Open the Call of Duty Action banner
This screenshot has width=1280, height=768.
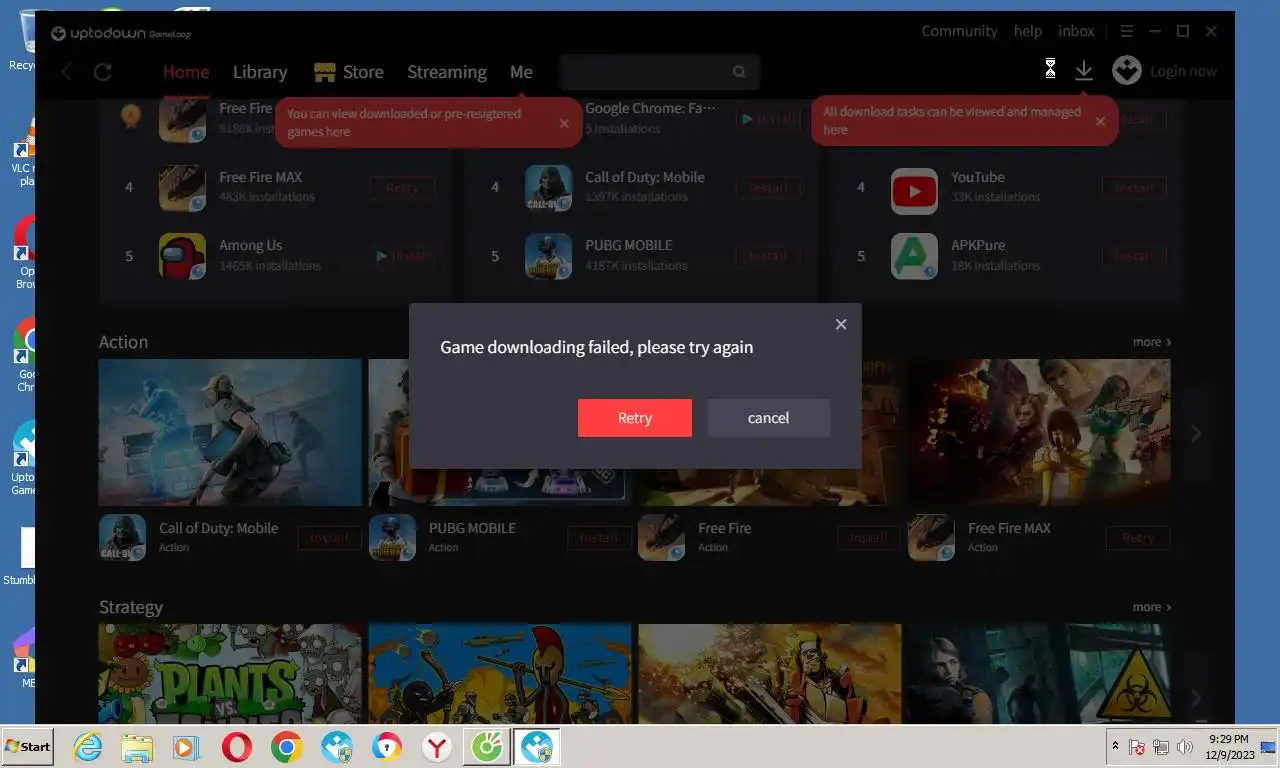point(230,432)
